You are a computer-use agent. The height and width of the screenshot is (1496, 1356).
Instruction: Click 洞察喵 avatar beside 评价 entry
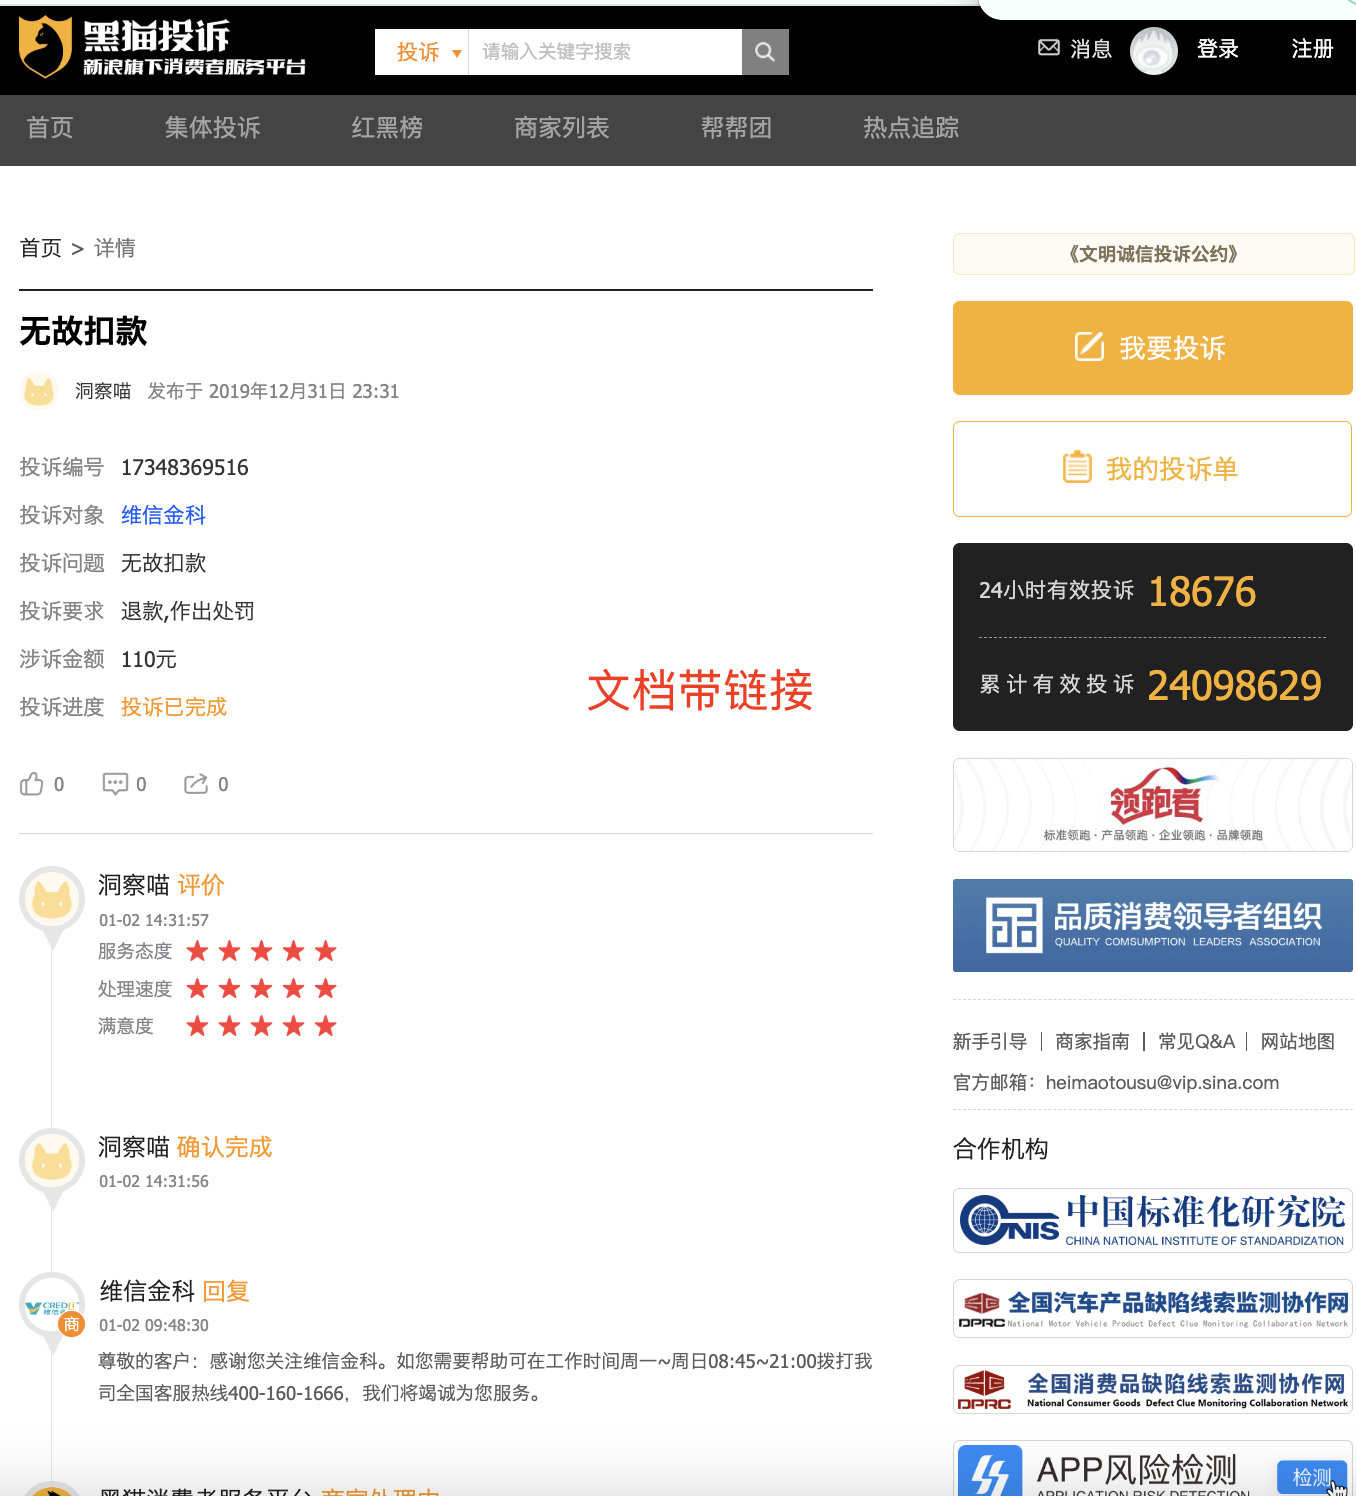52,899
